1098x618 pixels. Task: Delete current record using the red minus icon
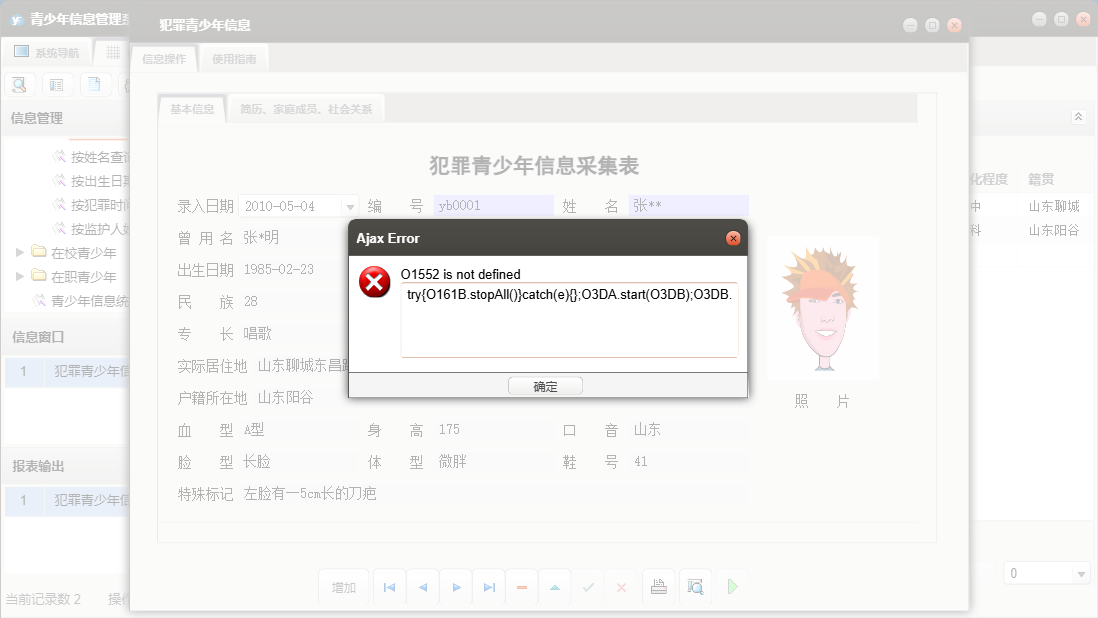(x=521, y=586)
